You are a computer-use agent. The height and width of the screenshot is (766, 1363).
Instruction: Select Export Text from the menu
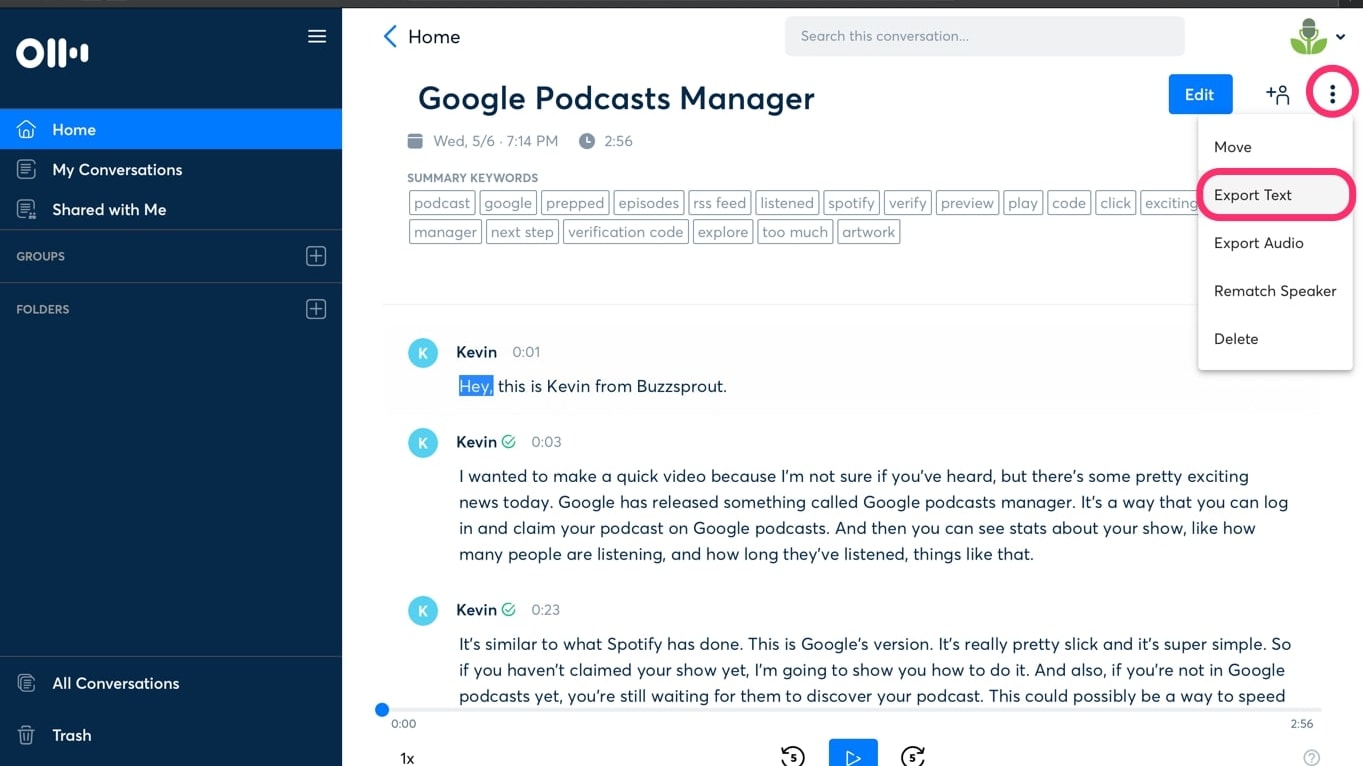[1275, 195]
